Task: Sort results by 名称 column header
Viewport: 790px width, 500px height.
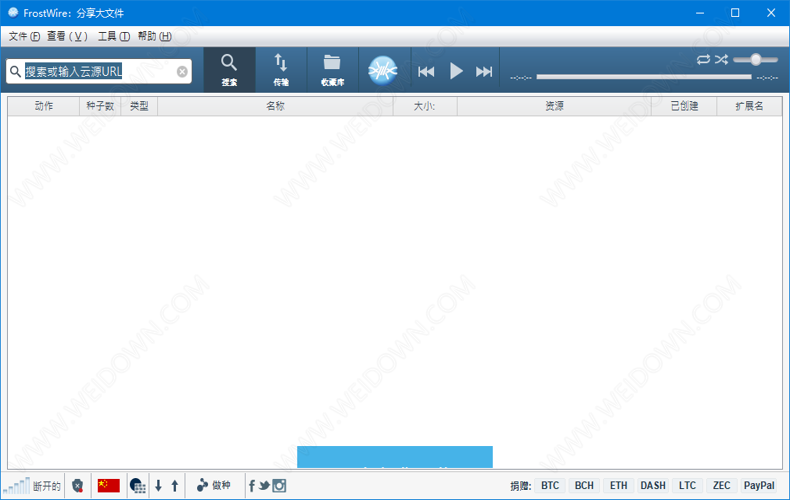Action: tap(275, 106)
